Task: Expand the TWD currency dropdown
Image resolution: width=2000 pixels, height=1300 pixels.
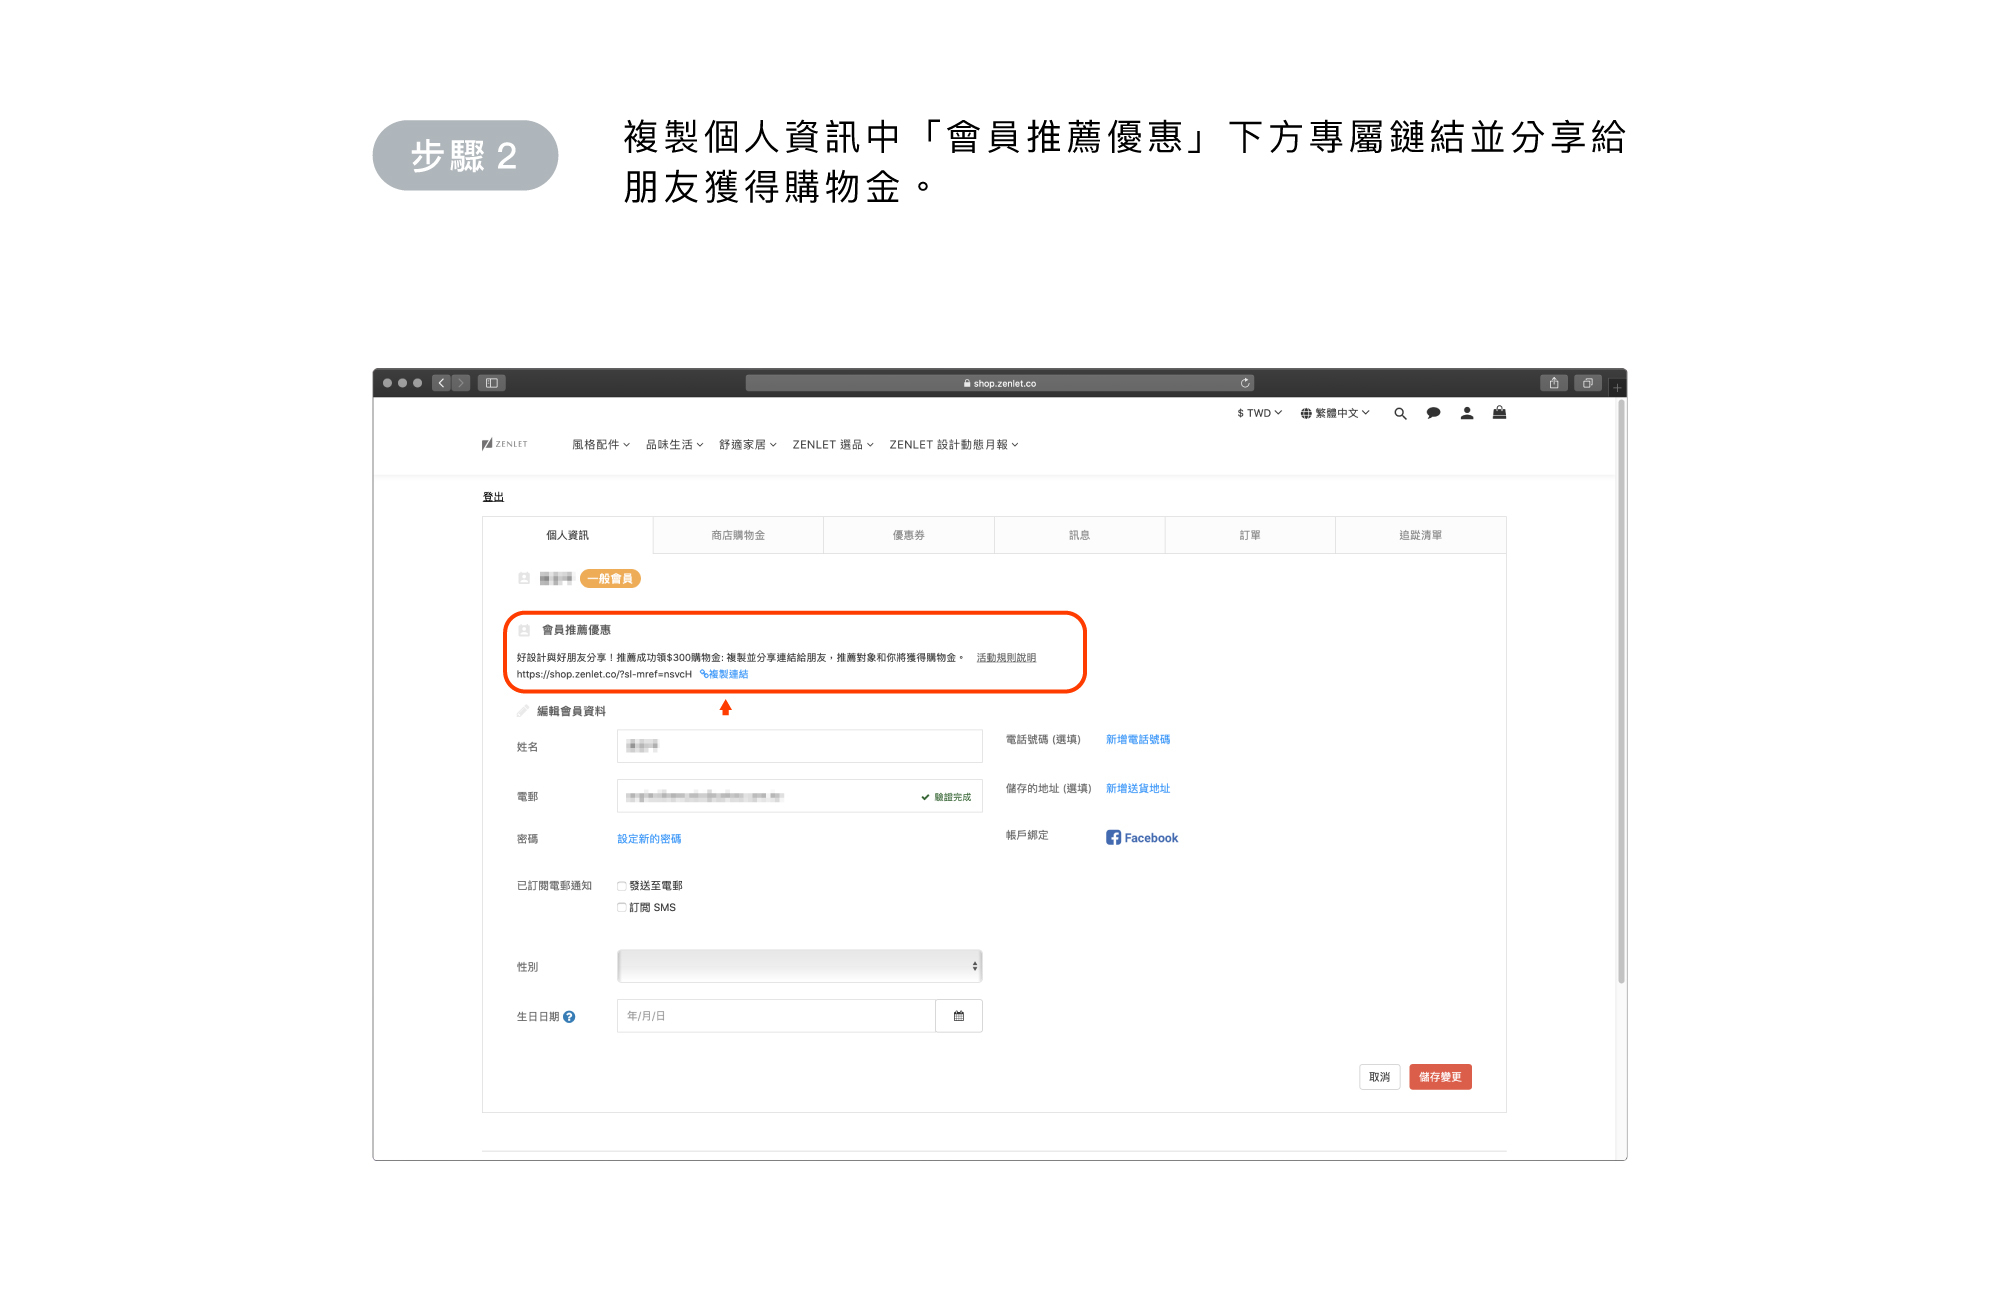Action: click(x=1259, y=413)
